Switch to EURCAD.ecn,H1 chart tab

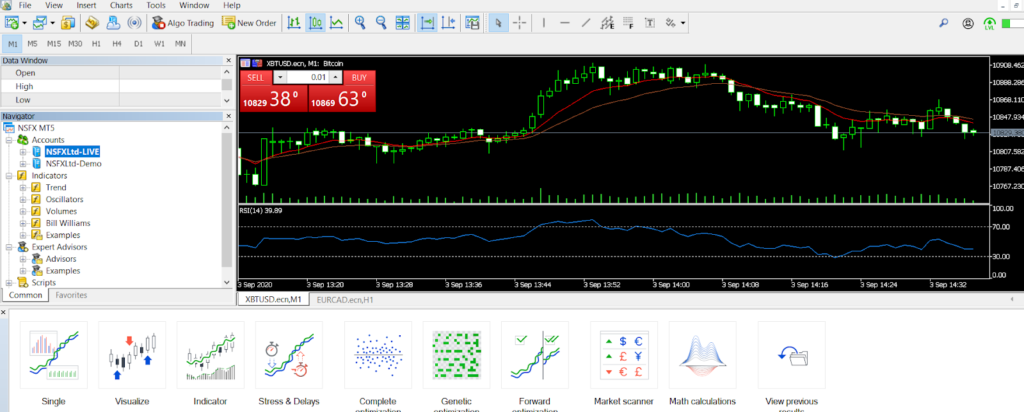pos(345,299)
